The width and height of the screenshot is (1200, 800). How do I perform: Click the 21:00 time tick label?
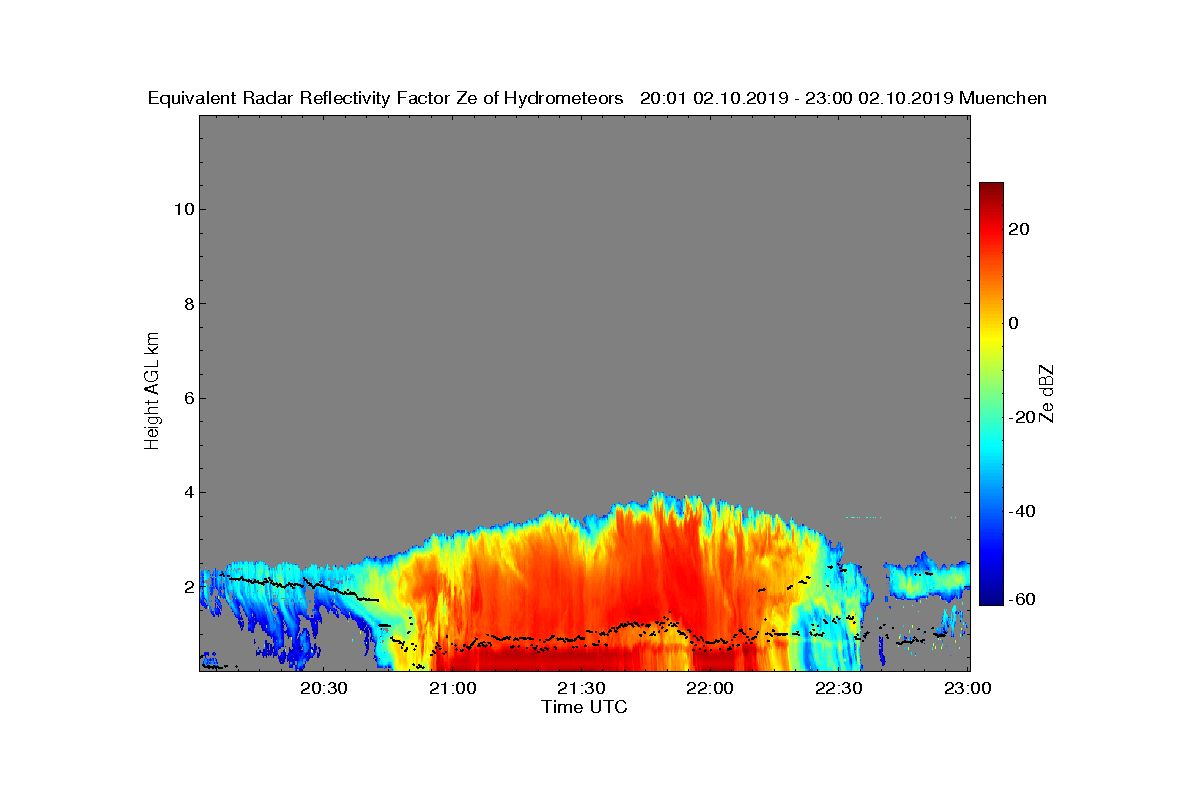[x=455, y=688]
